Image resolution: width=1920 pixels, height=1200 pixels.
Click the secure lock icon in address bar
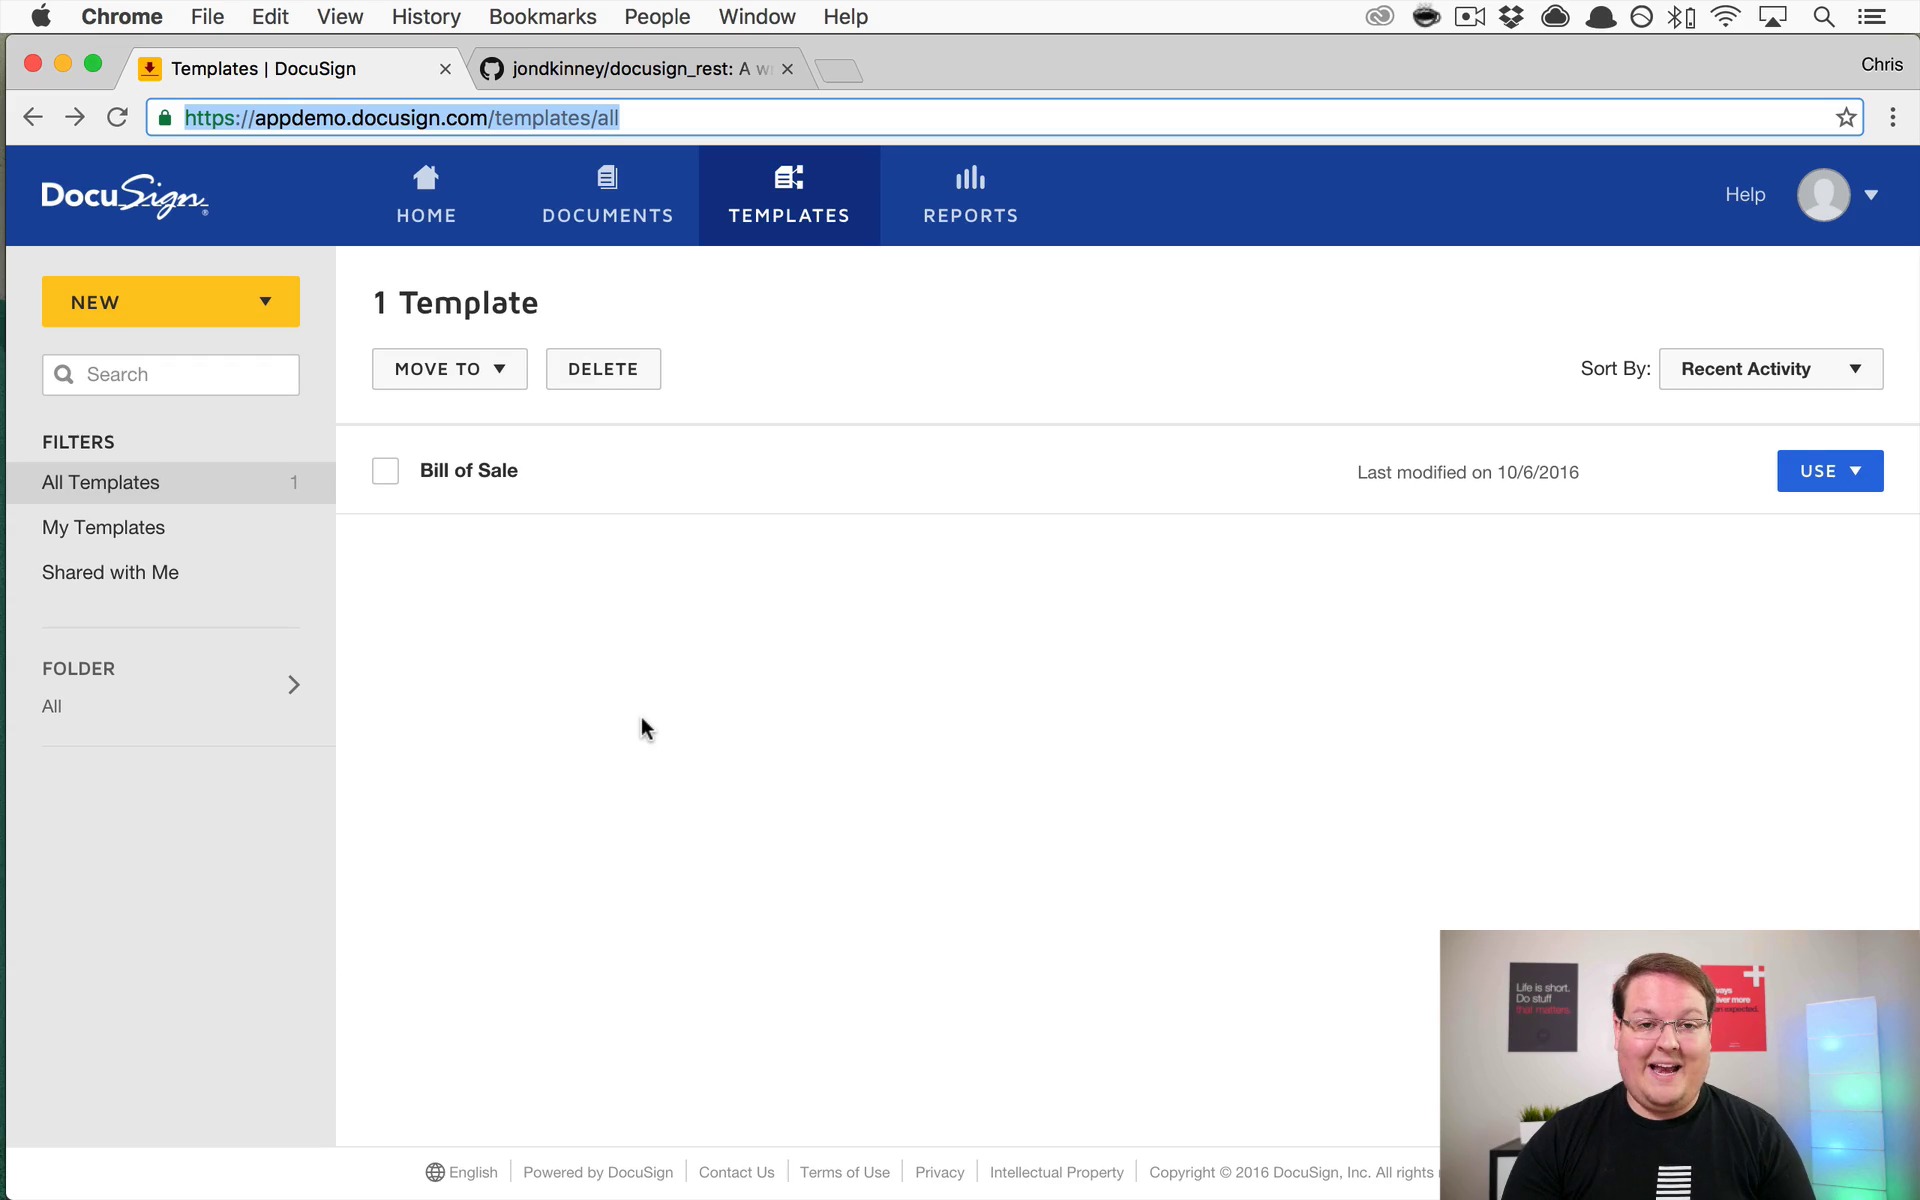point(165,118)
